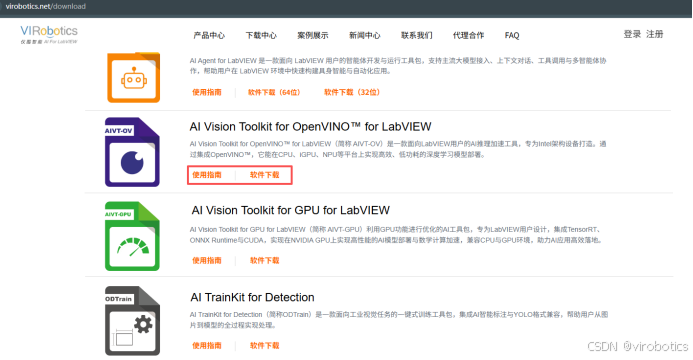Open 使用指南 for AI TrainKit for Detection
The image size is (693, 360).
pyautogui.click(x=207, y=346)
